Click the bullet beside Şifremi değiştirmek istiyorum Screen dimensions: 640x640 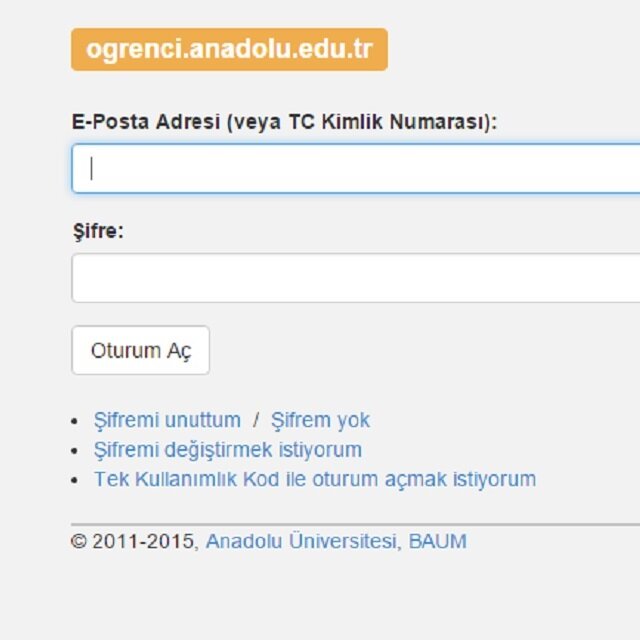pos(74,451)
